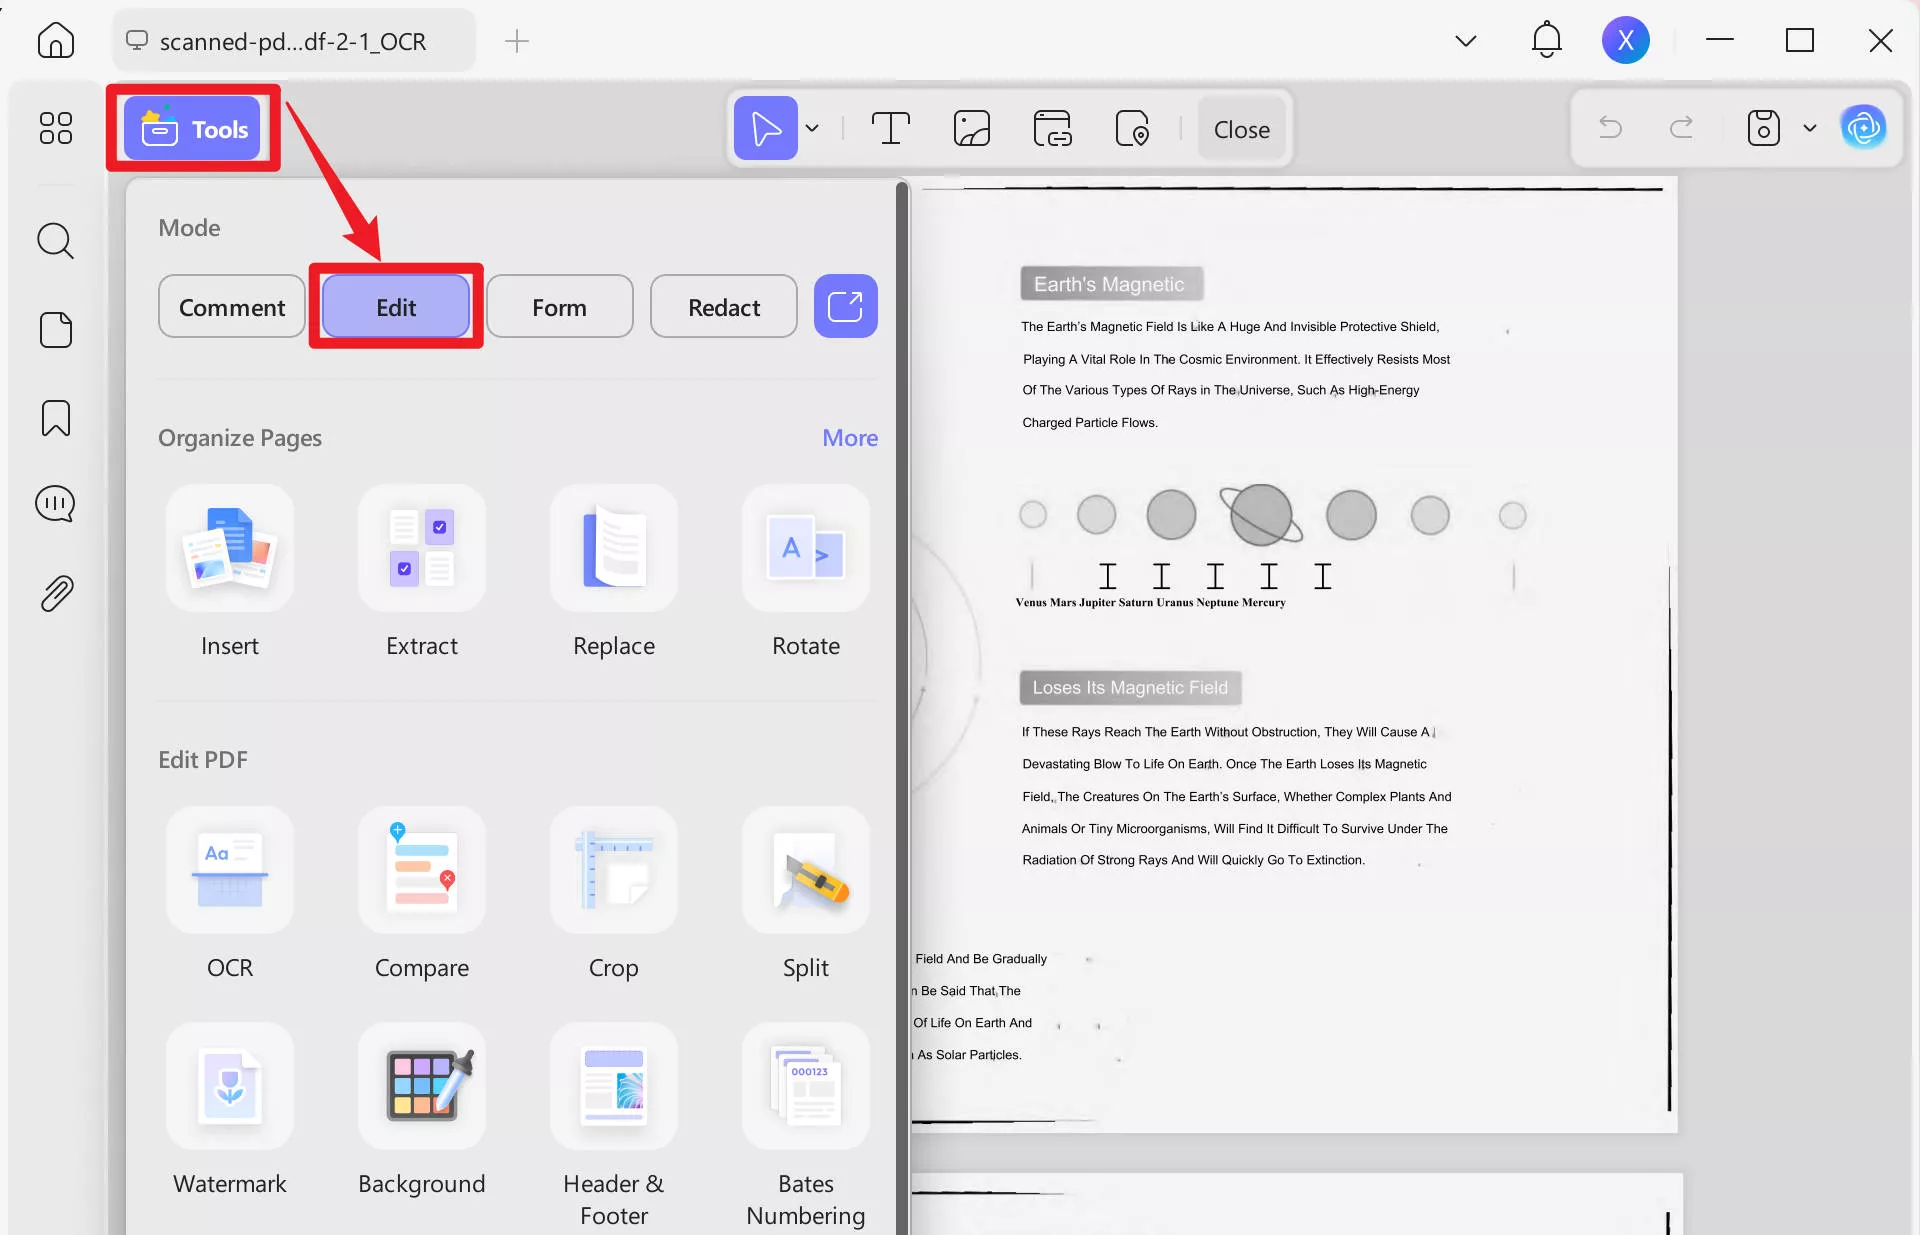Expand the select tool dropdown arrow
Screen dimensions: 1920x1235
coord(812,129)
